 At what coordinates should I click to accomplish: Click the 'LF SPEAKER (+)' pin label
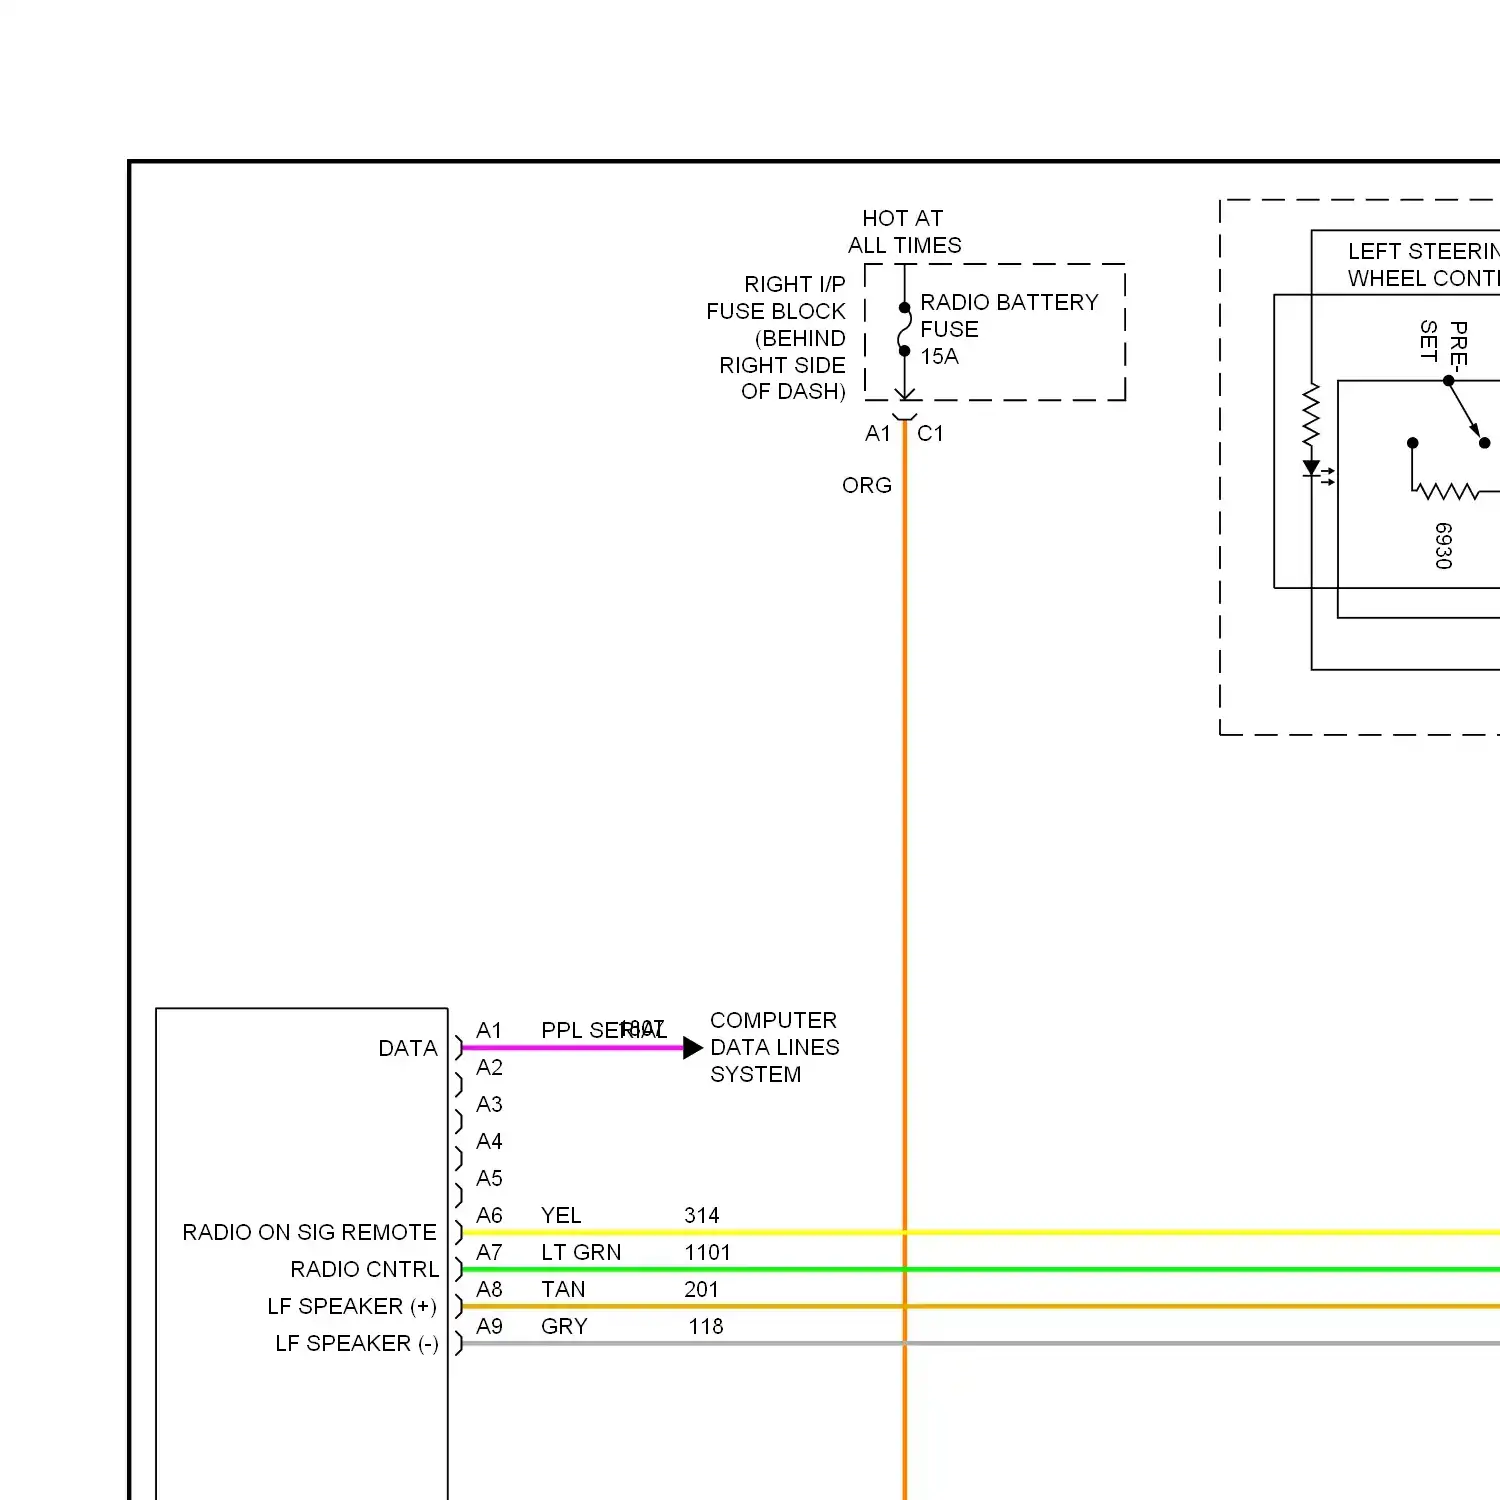click(352, 1306)
